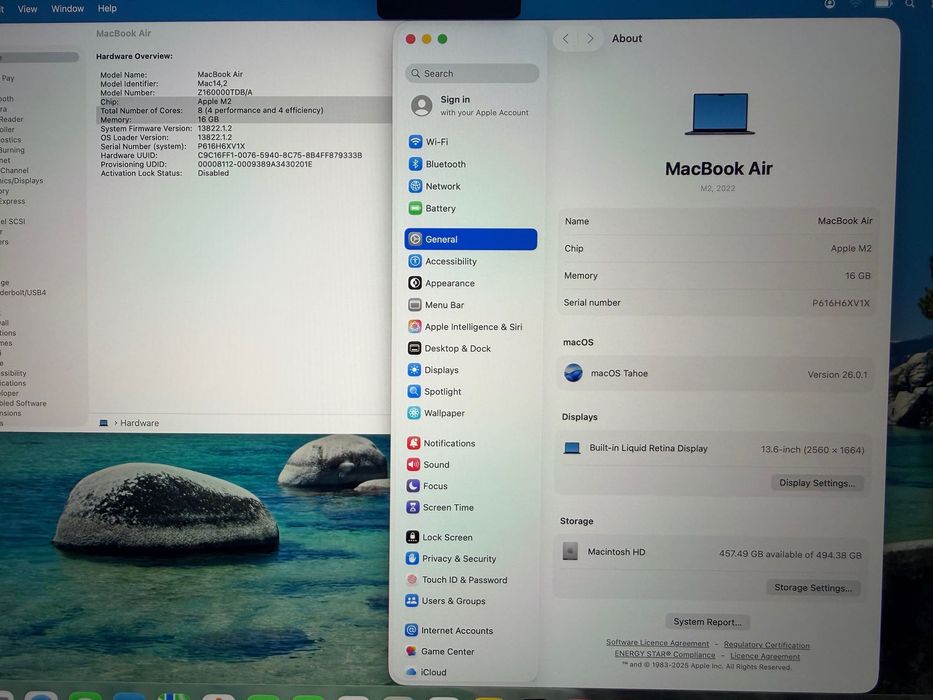Open Network globe icon in sidebar

tap(415, 186)
